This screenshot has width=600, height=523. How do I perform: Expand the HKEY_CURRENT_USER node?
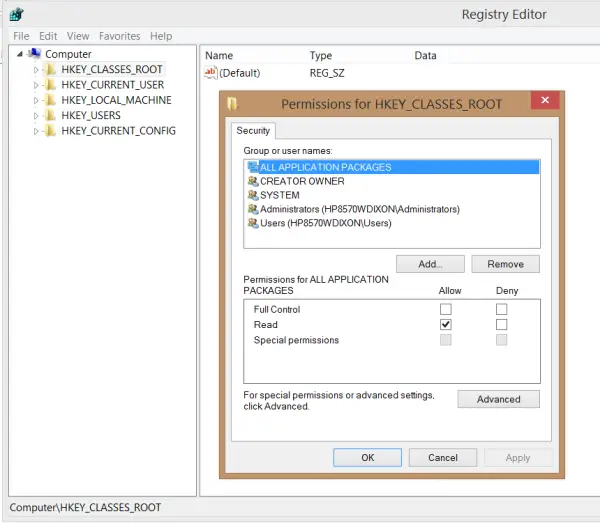pos(36,85)
